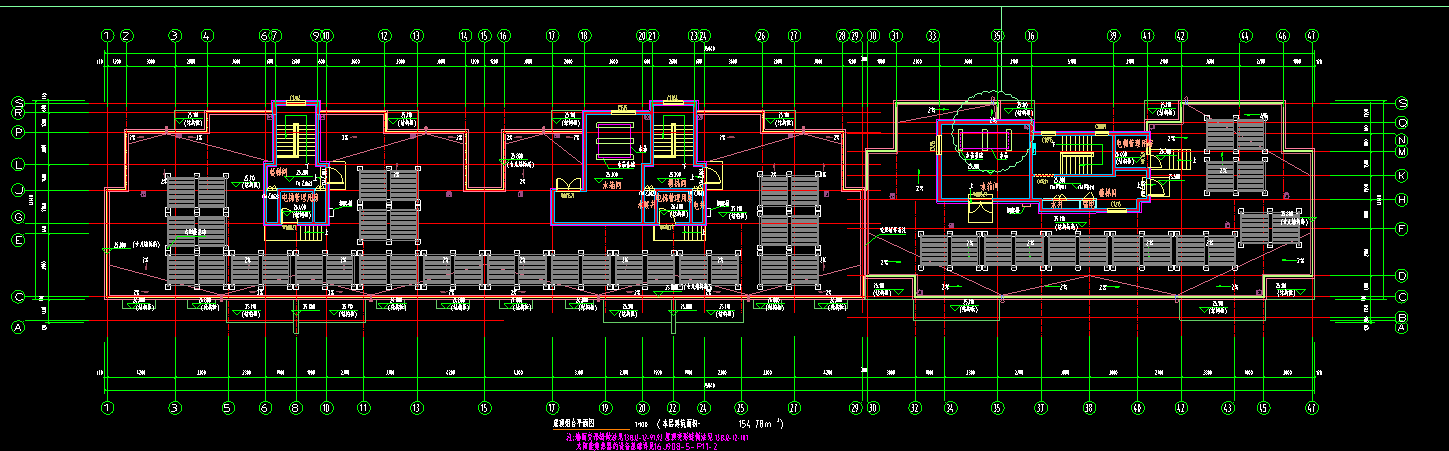Screen dimensions: 1449x451
Task: Click grid bubble F on the right side
Action: pos(1402,228)
